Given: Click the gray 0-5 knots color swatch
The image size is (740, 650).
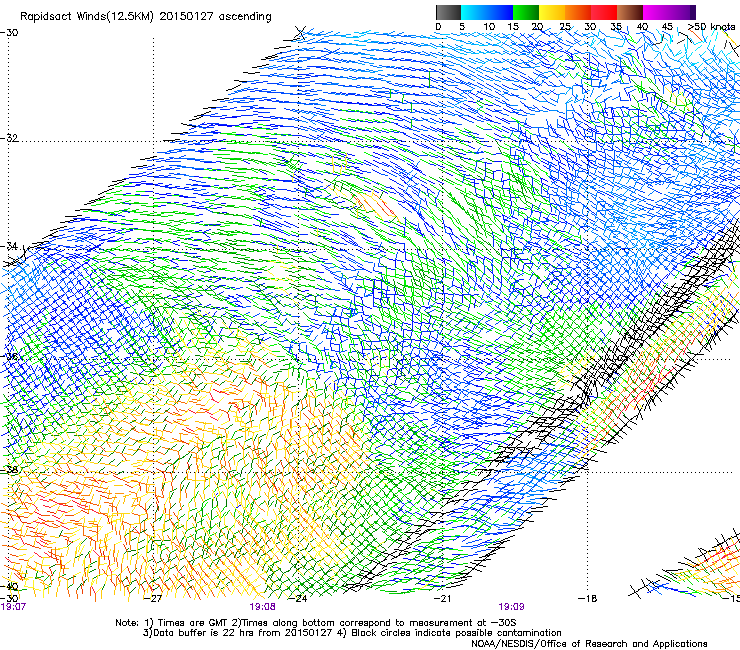Looking at the screenshot, I should (448, 13).
